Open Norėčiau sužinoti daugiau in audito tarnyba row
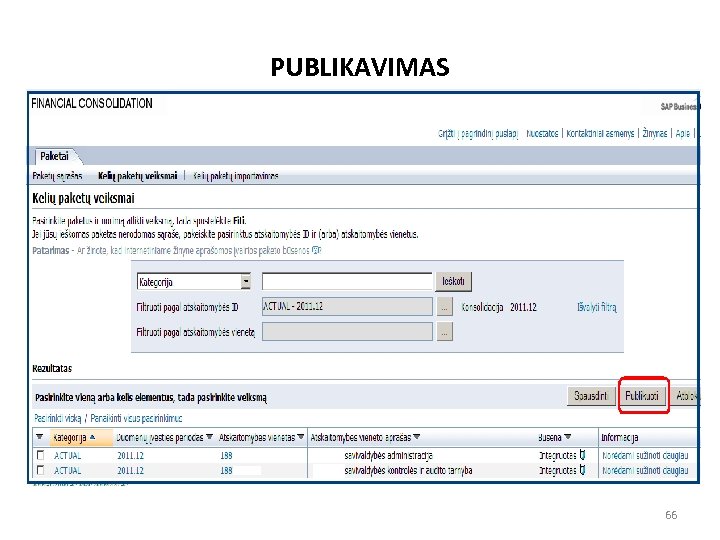The height and width of the screenshot is (540, 720). [x=645, y=471]
